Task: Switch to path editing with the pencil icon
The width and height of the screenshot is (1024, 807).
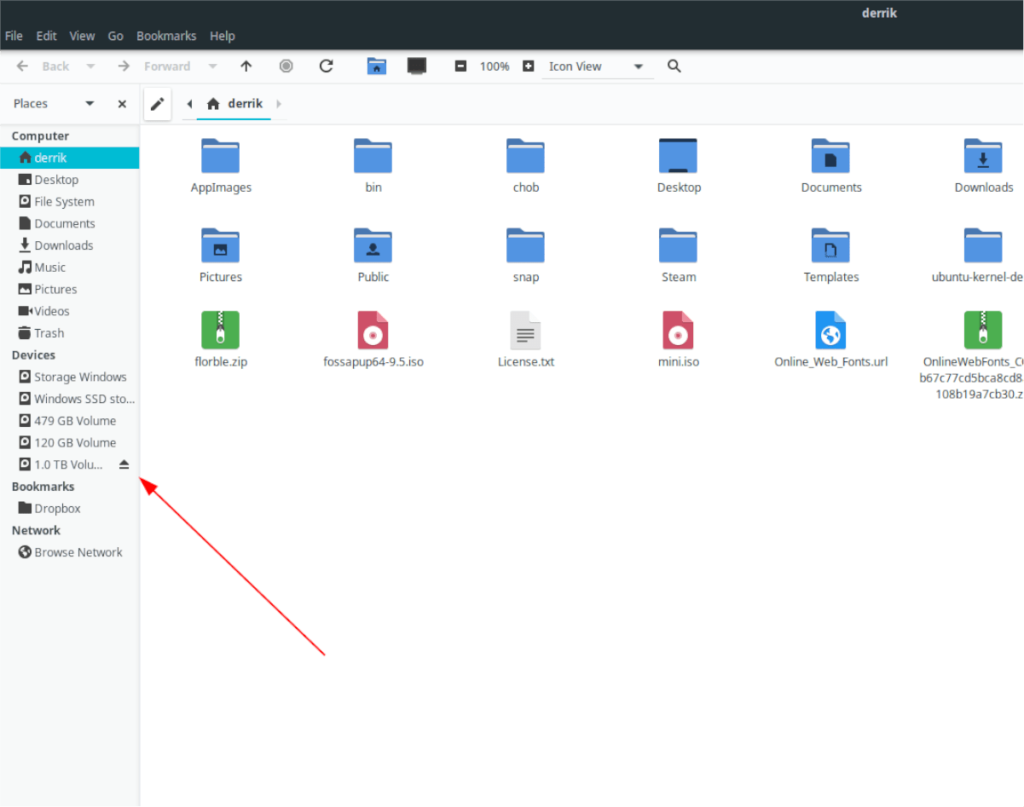Action: tap(157, 103)
